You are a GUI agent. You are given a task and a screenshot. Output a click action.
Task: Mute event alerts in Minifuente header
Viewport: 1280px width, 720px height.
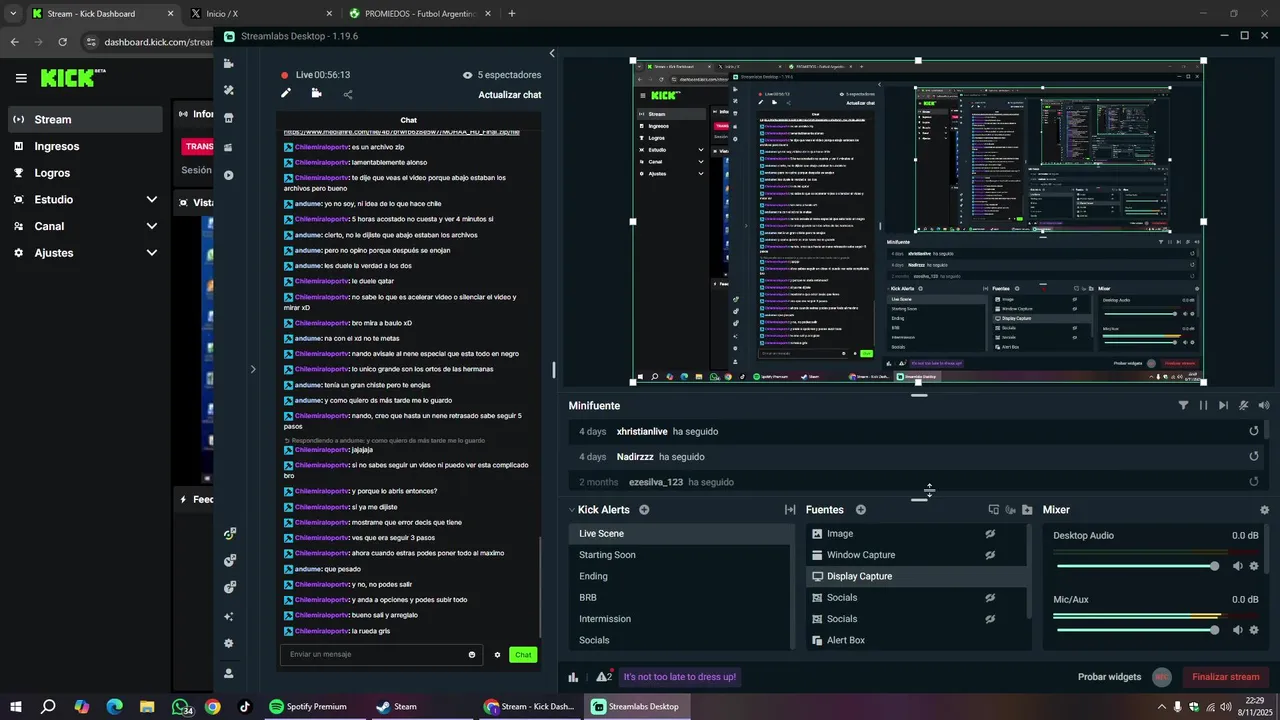pyautogui.click(x=1244, y=405)
